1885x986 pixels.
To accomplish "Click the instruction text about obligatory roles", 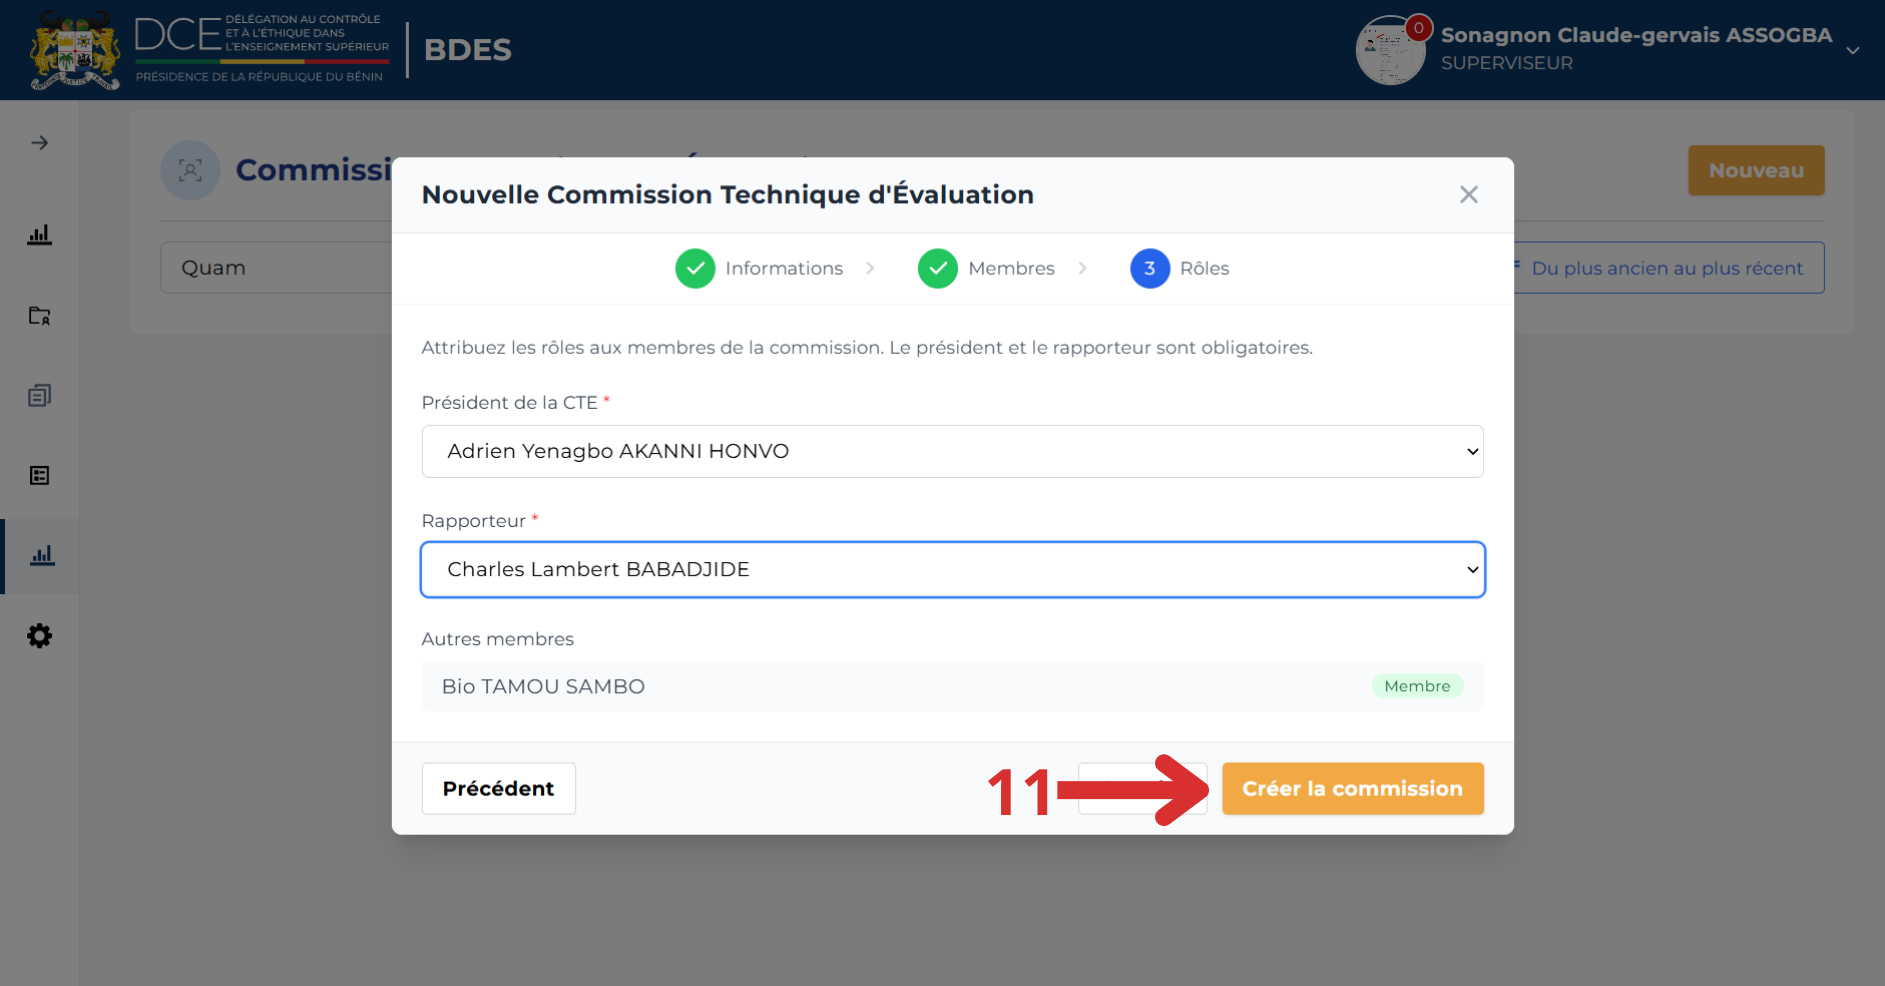I will click(x=866, y=347).
